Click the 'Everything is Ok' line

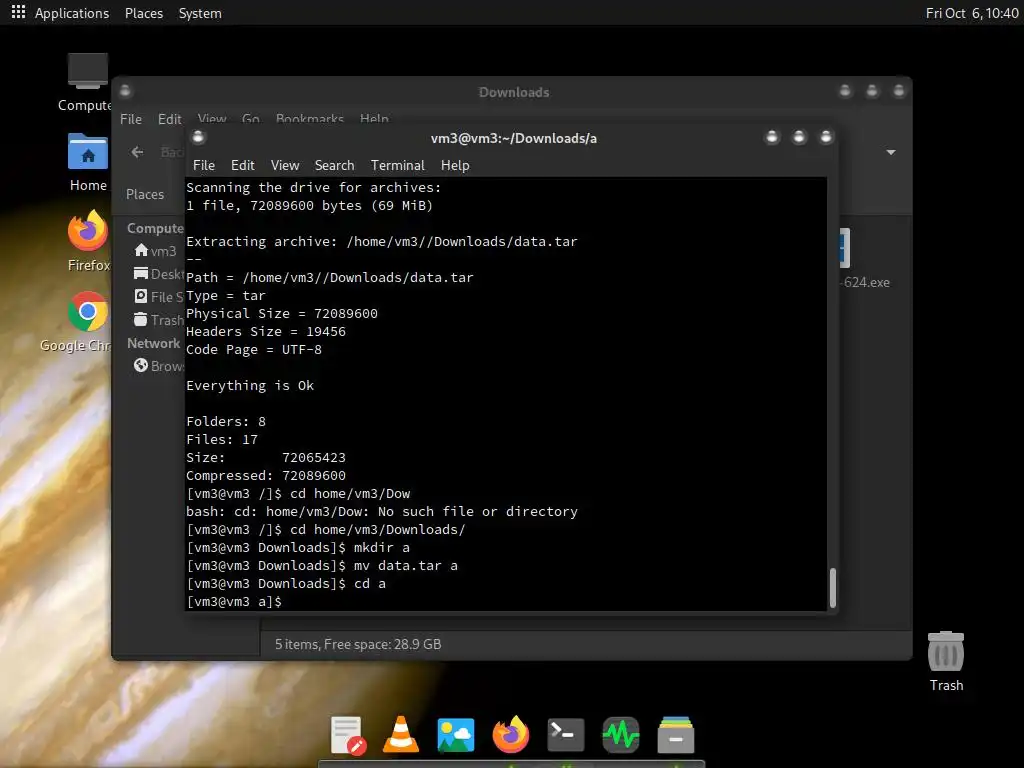[x=250, y=385]
